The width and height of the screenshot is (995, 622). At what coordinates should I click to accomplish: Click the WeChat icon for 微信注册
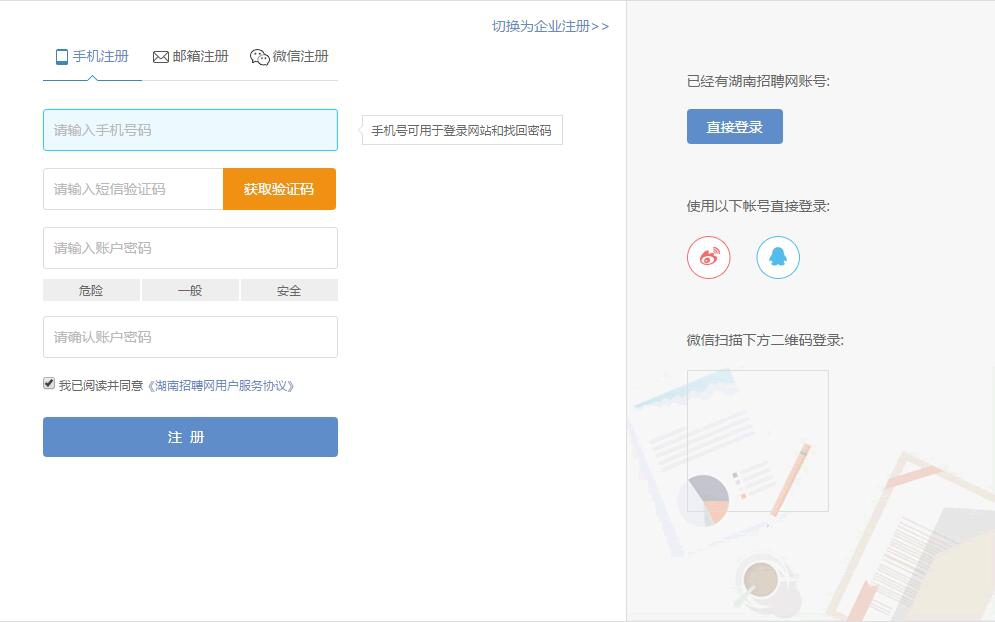point(259,57)
